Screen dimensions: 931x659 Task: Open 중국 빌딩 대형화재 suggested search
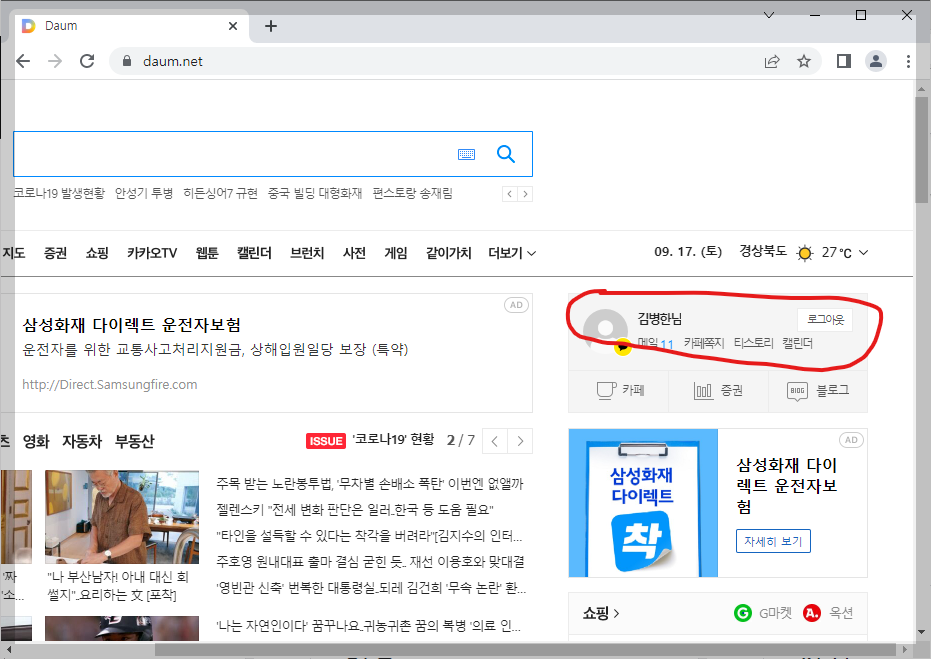click(315, 193)
